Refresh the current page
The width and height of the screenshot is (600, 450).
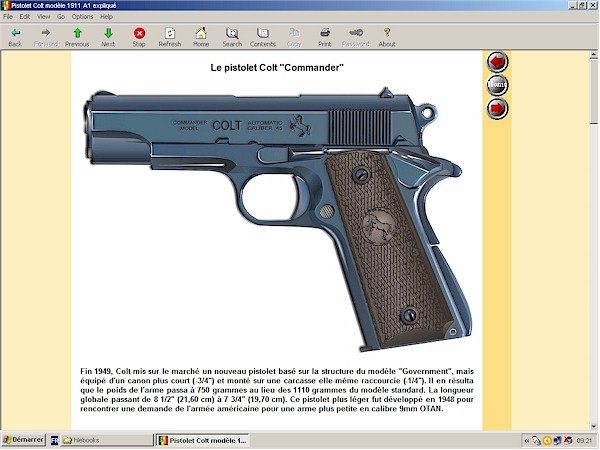click(x=170, y=37)
